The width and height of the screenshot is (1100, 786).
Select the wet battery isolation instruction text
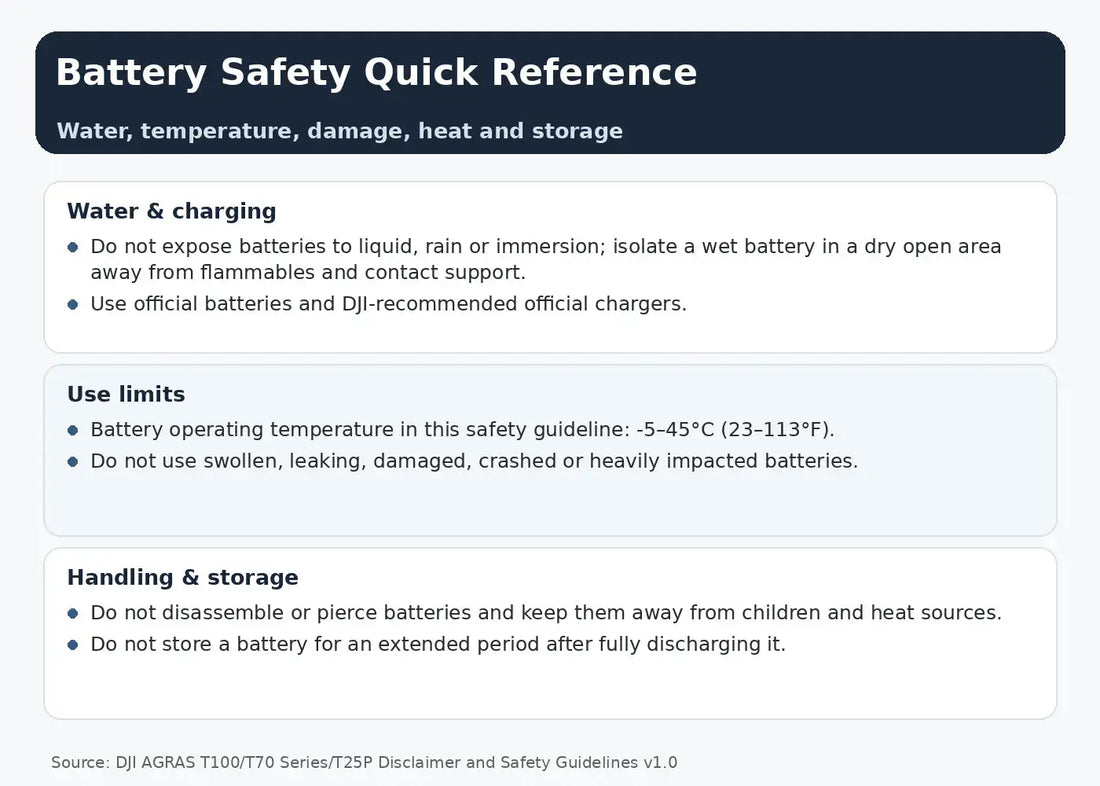[546, 259]
